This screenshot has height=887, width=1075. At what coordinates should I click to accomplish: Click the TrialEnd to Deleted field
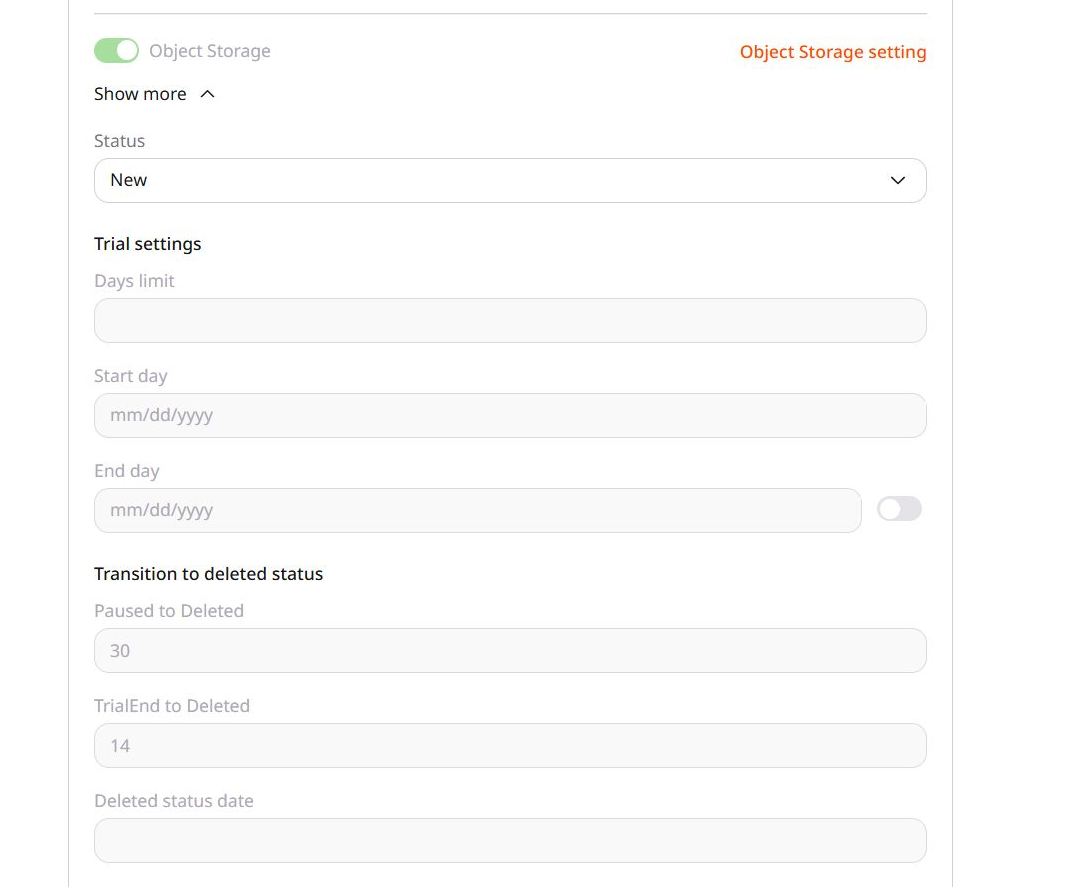point(510,746)
